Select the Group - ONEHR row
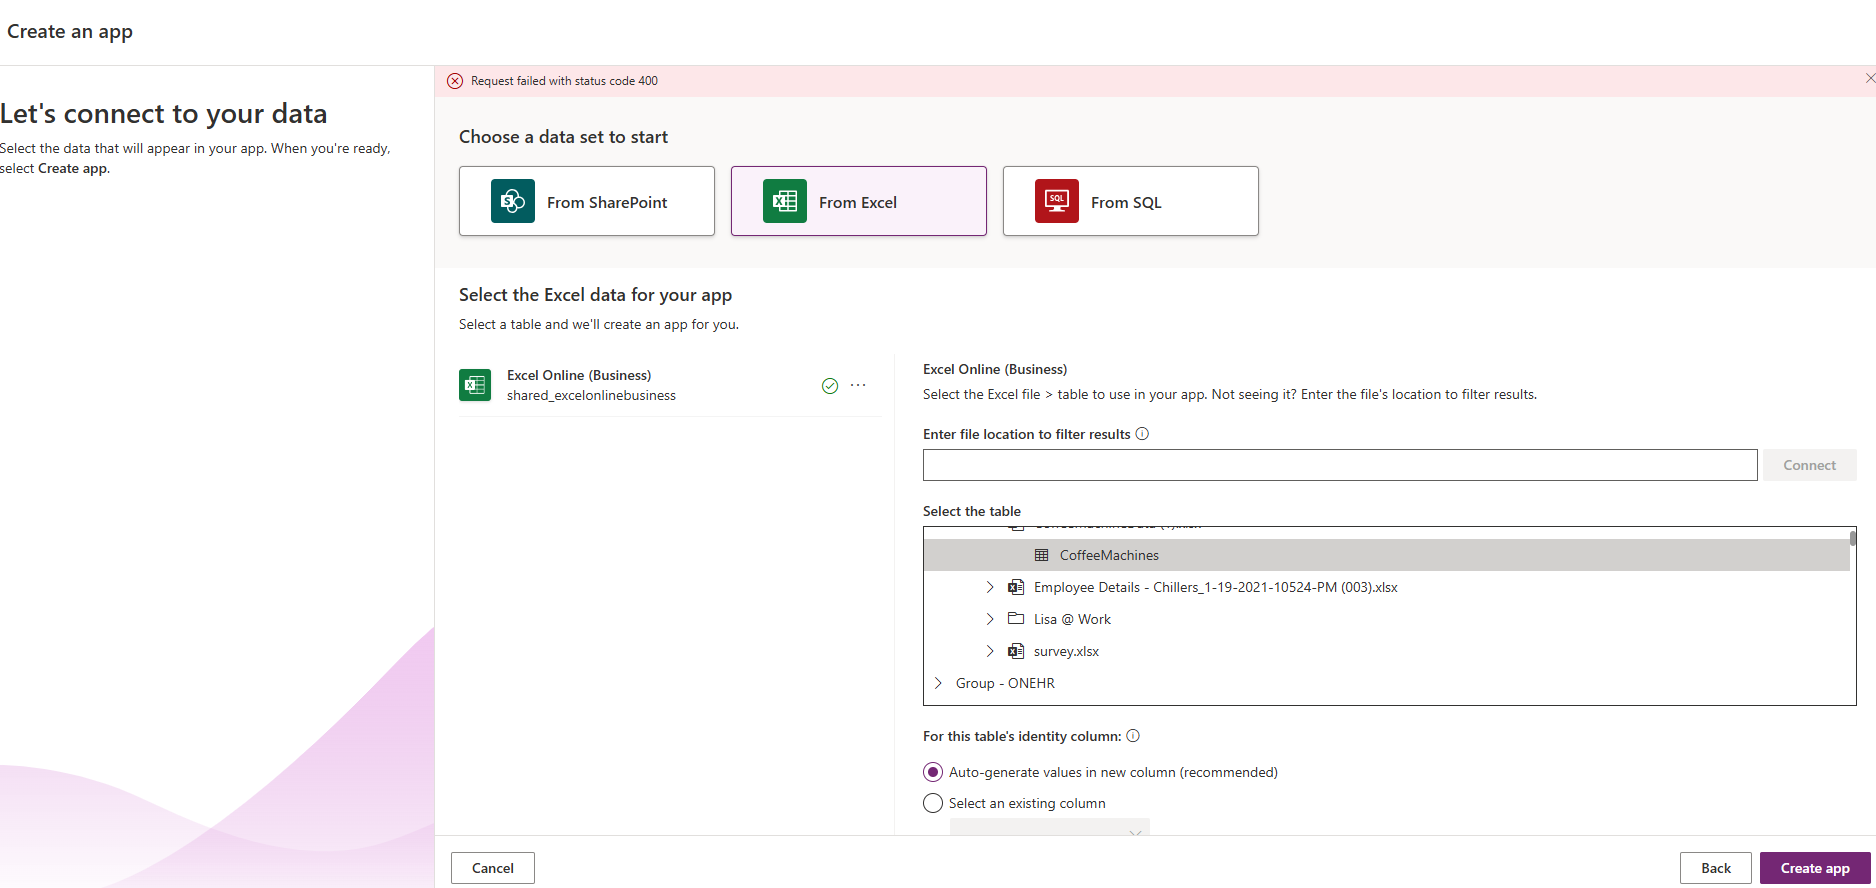 tap(1386, 683)
